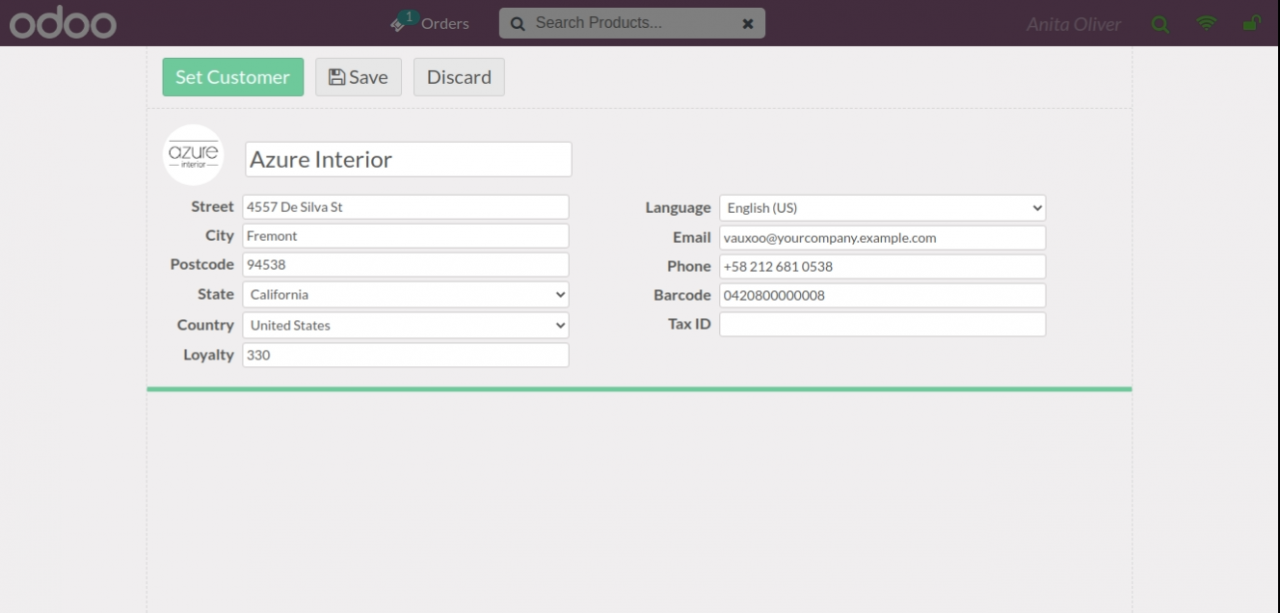Click the search magnifier icon top right

[1160, 24]
